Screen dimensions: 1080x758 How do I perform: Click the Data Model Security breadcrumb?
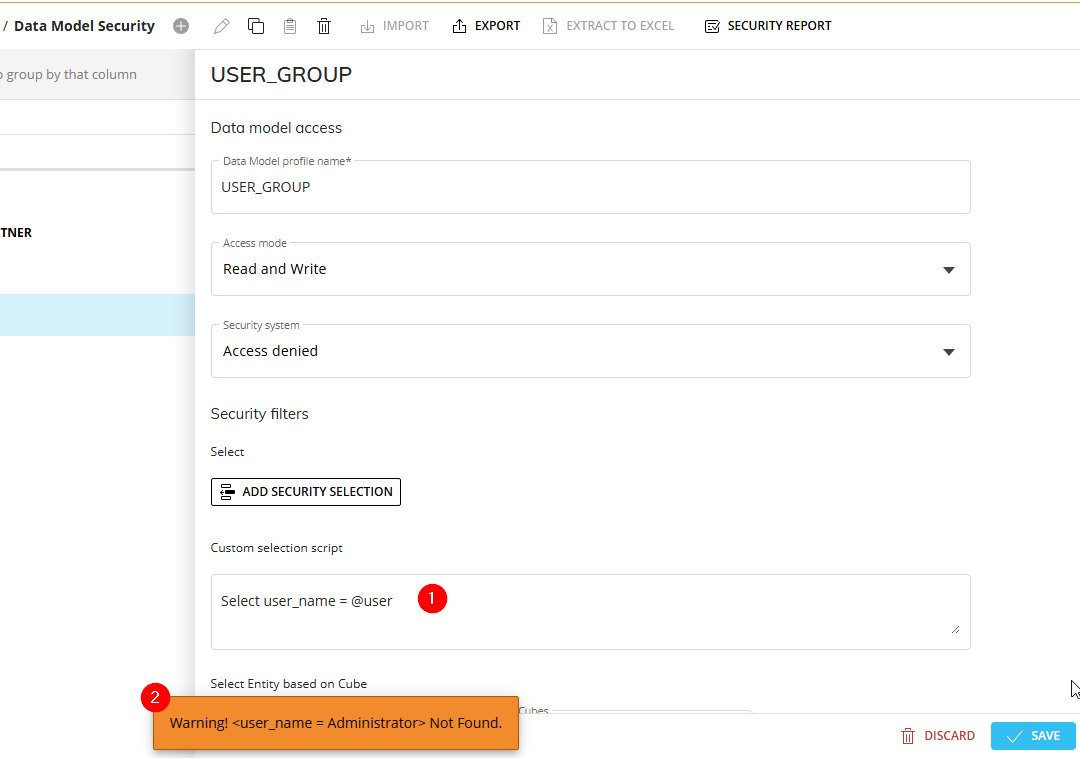click(84, 26)
